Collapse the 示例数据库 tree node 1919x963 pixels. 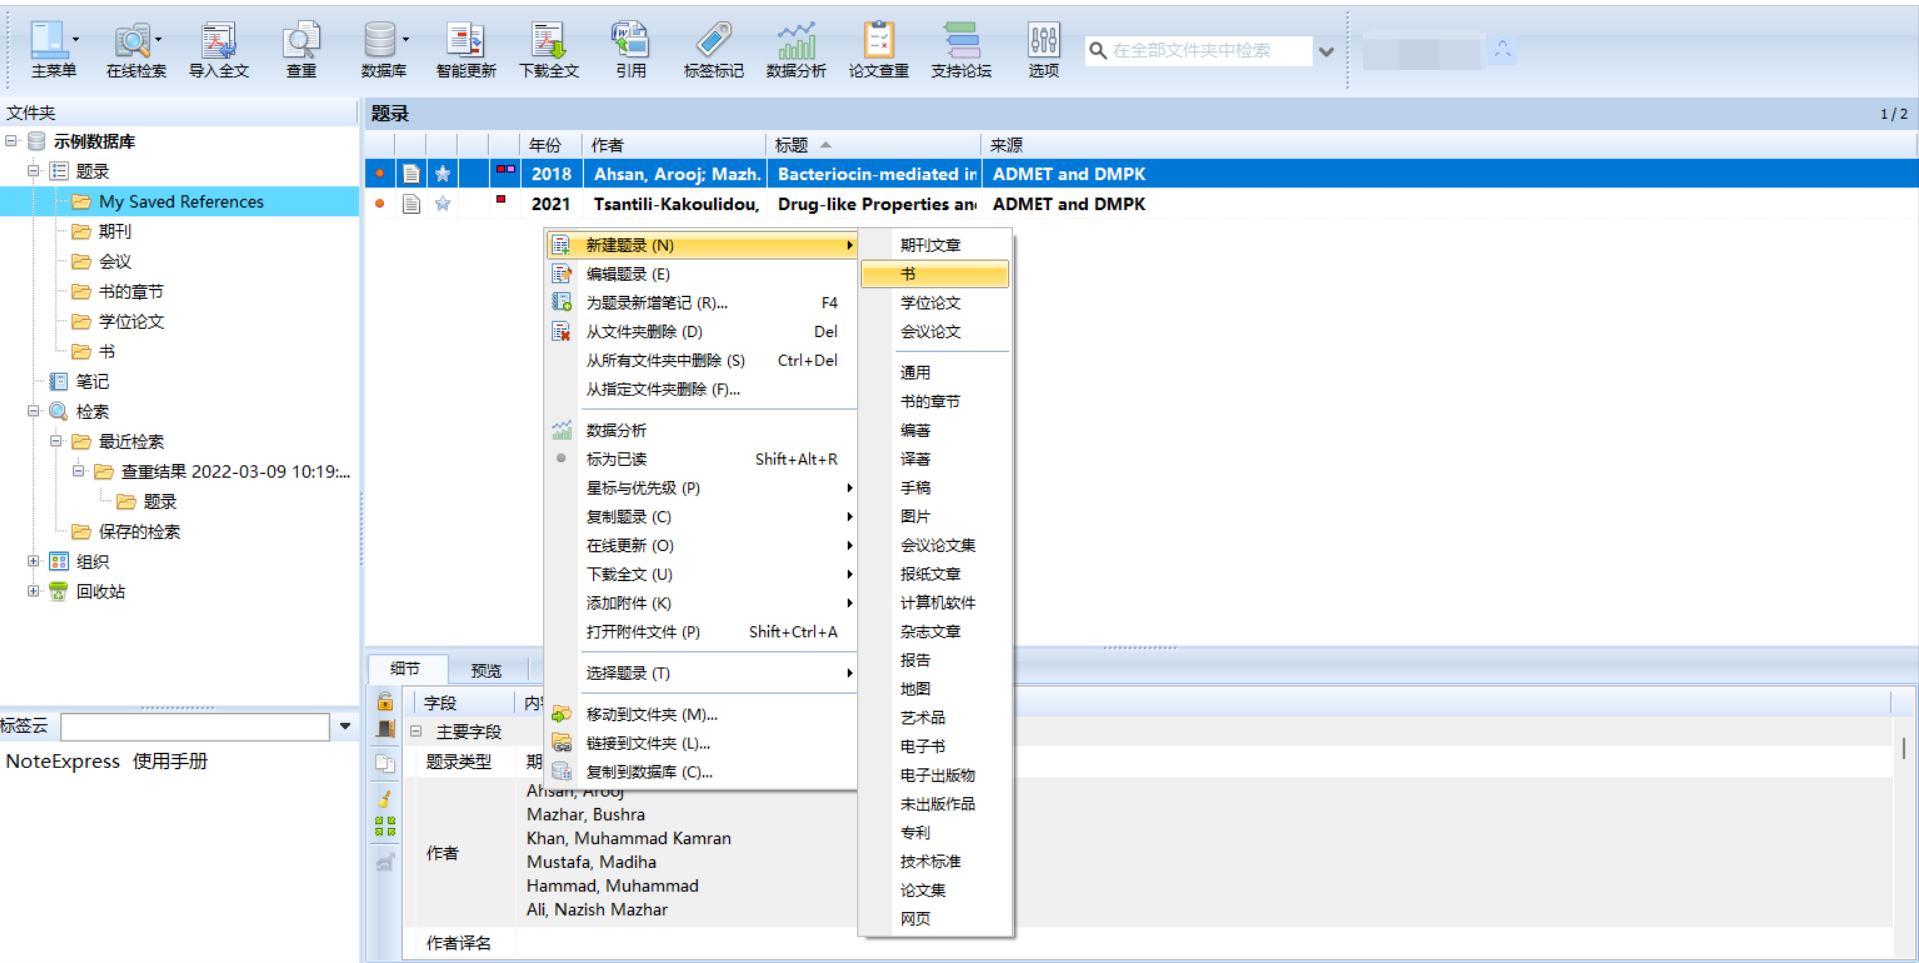pos(11,141)
